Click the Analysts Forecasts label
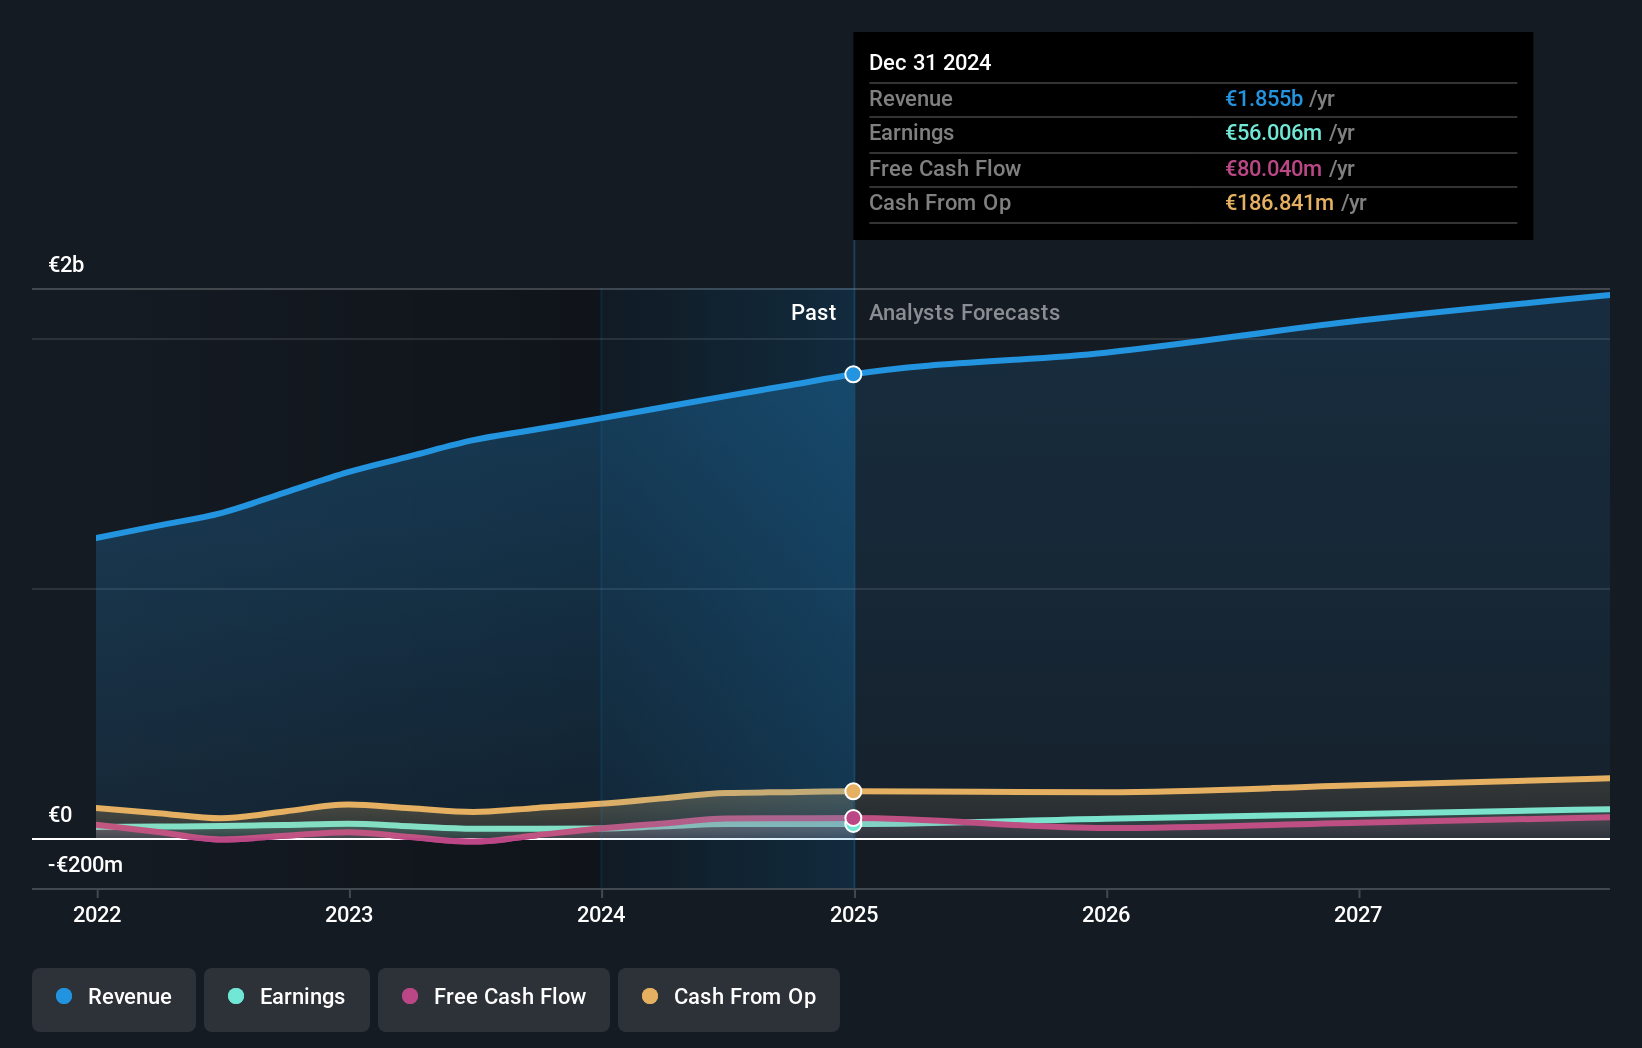The width and height of the screenshot is (1642, 1048). [964, 312]
